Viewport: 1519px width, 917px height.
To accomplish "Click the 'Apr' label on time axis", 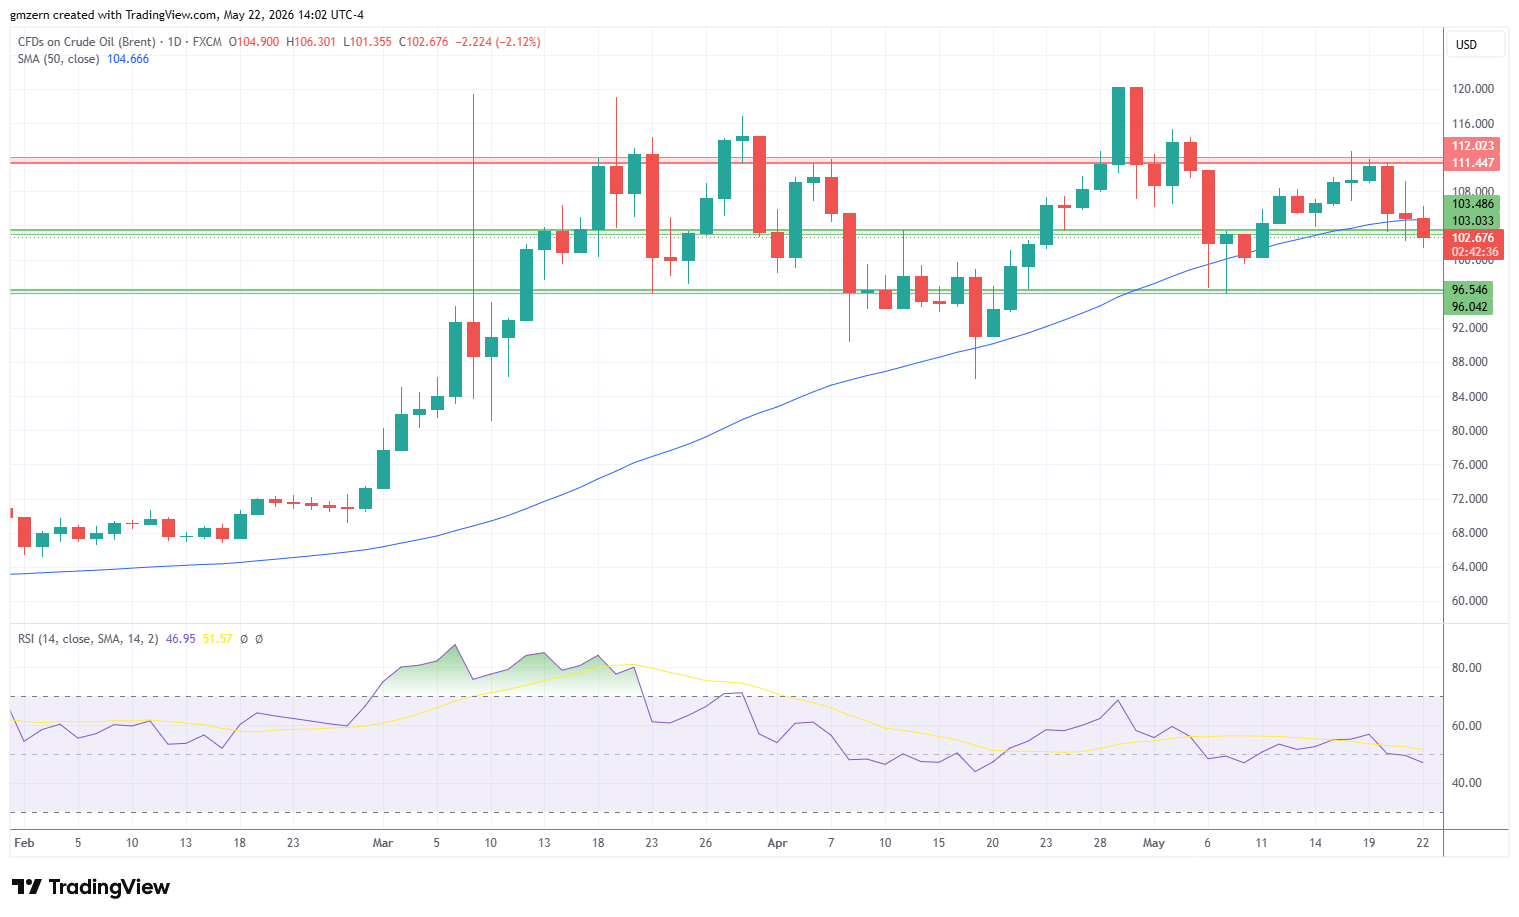I will [777, 843].
